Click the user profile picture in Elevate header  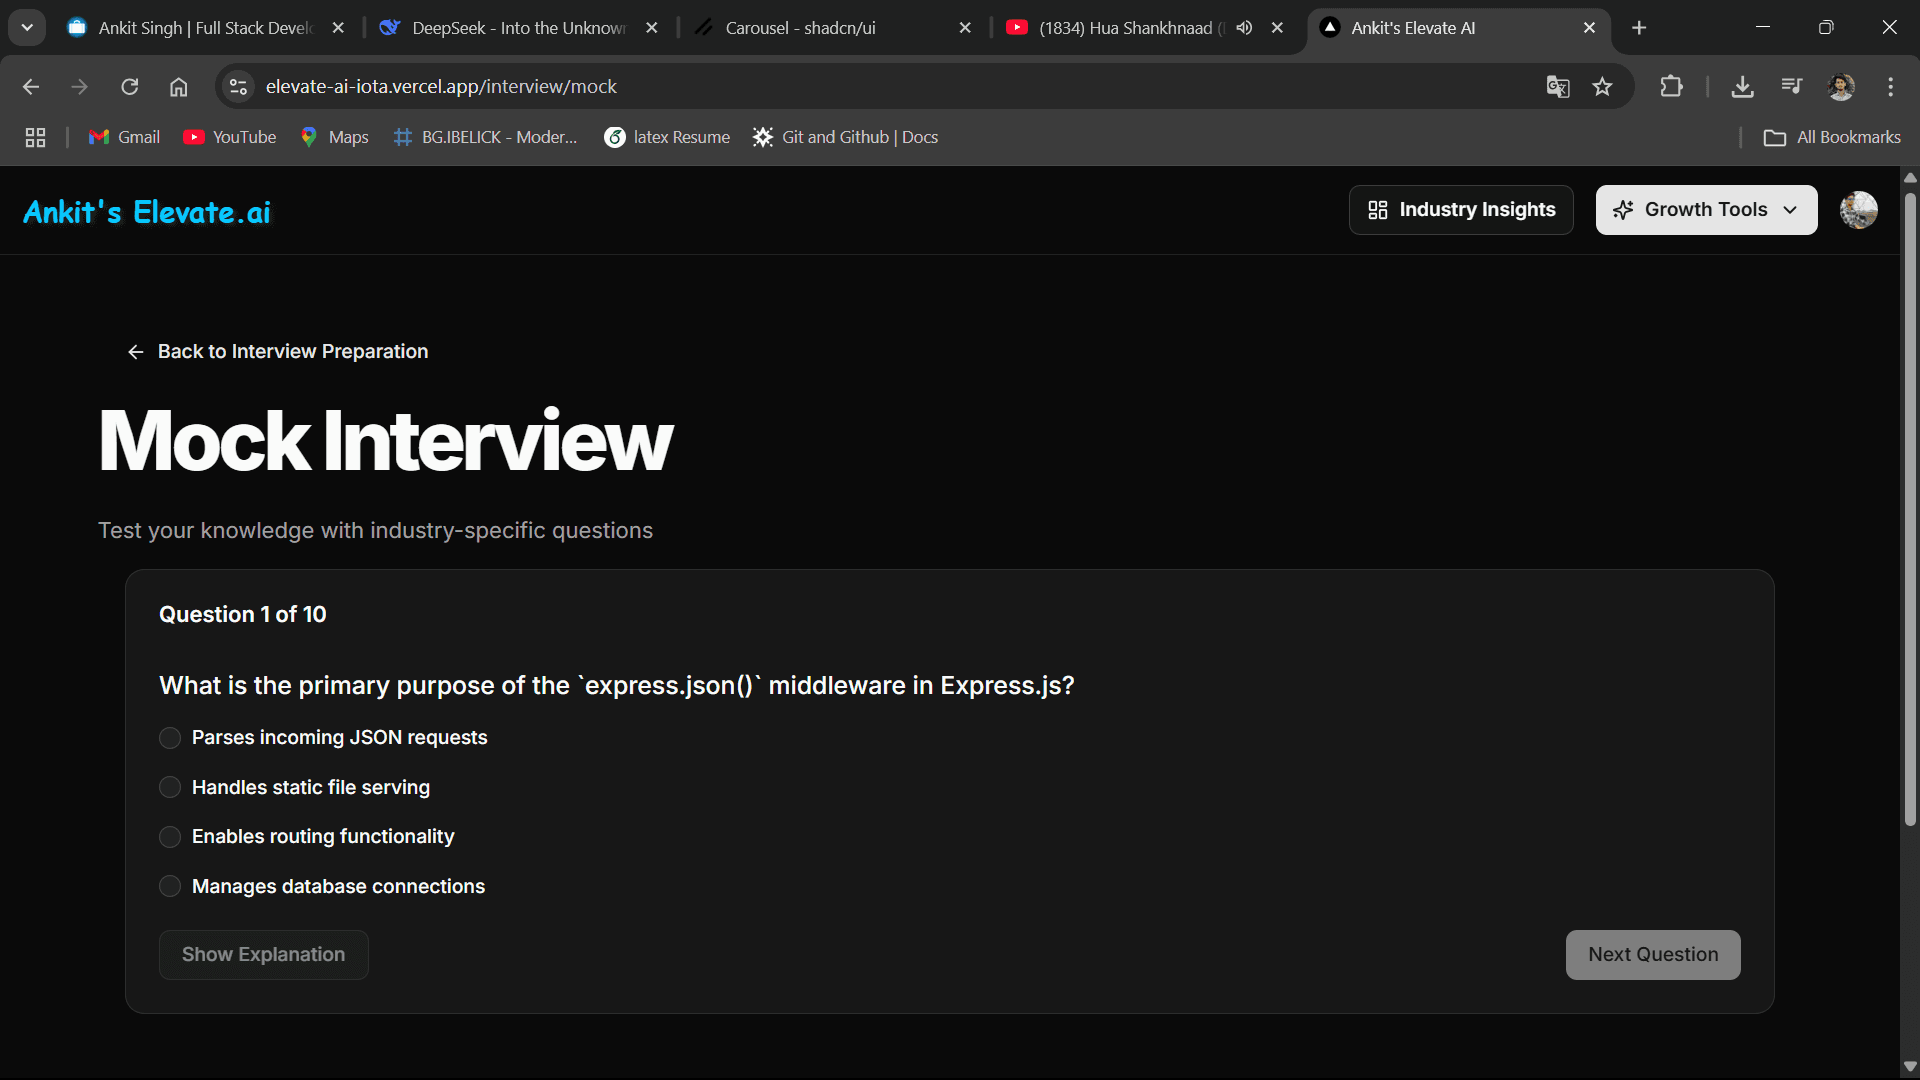click(1859, 210)
